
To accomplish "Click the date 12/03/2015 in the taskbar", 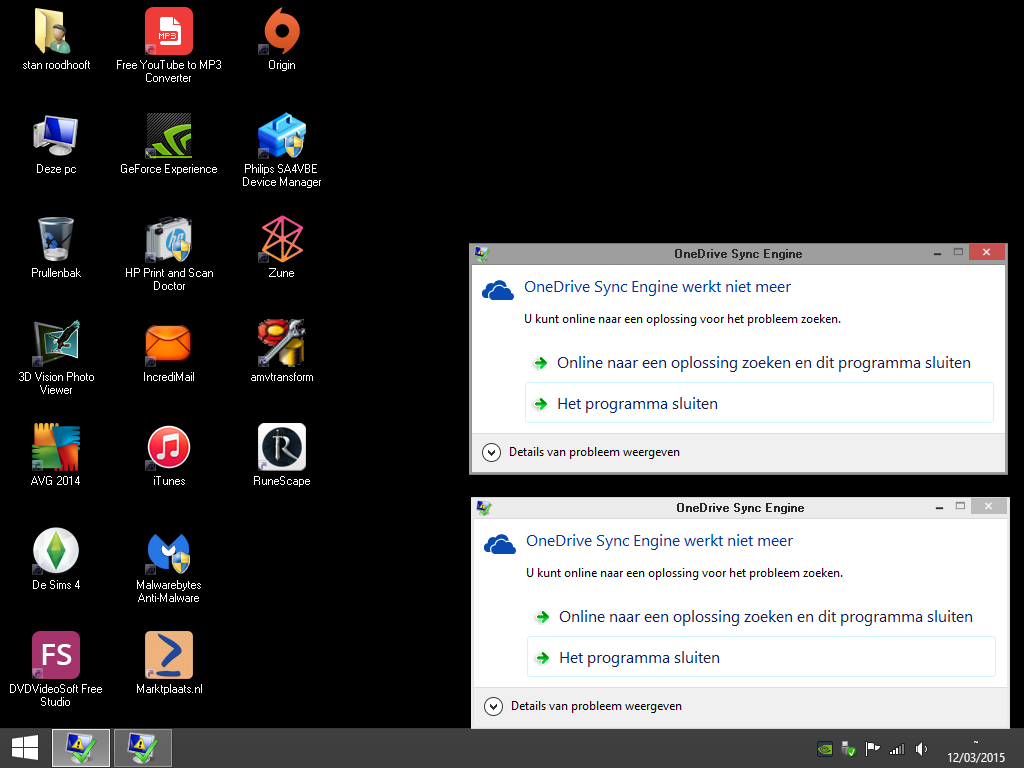I will tap(976, 758).
